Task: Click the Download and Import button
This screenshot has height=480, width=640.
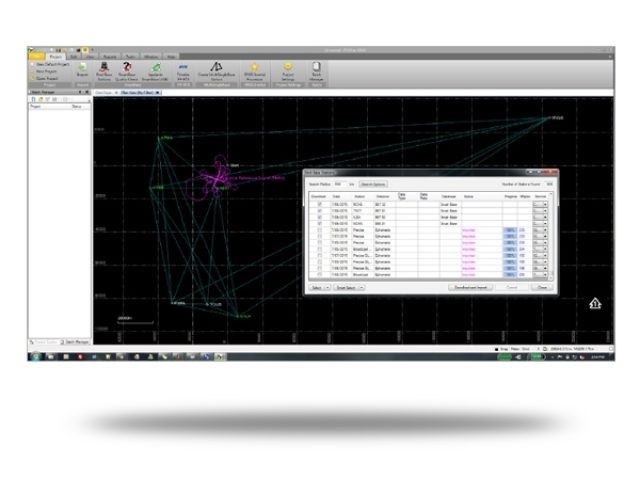Action: (x=471, y=288)
